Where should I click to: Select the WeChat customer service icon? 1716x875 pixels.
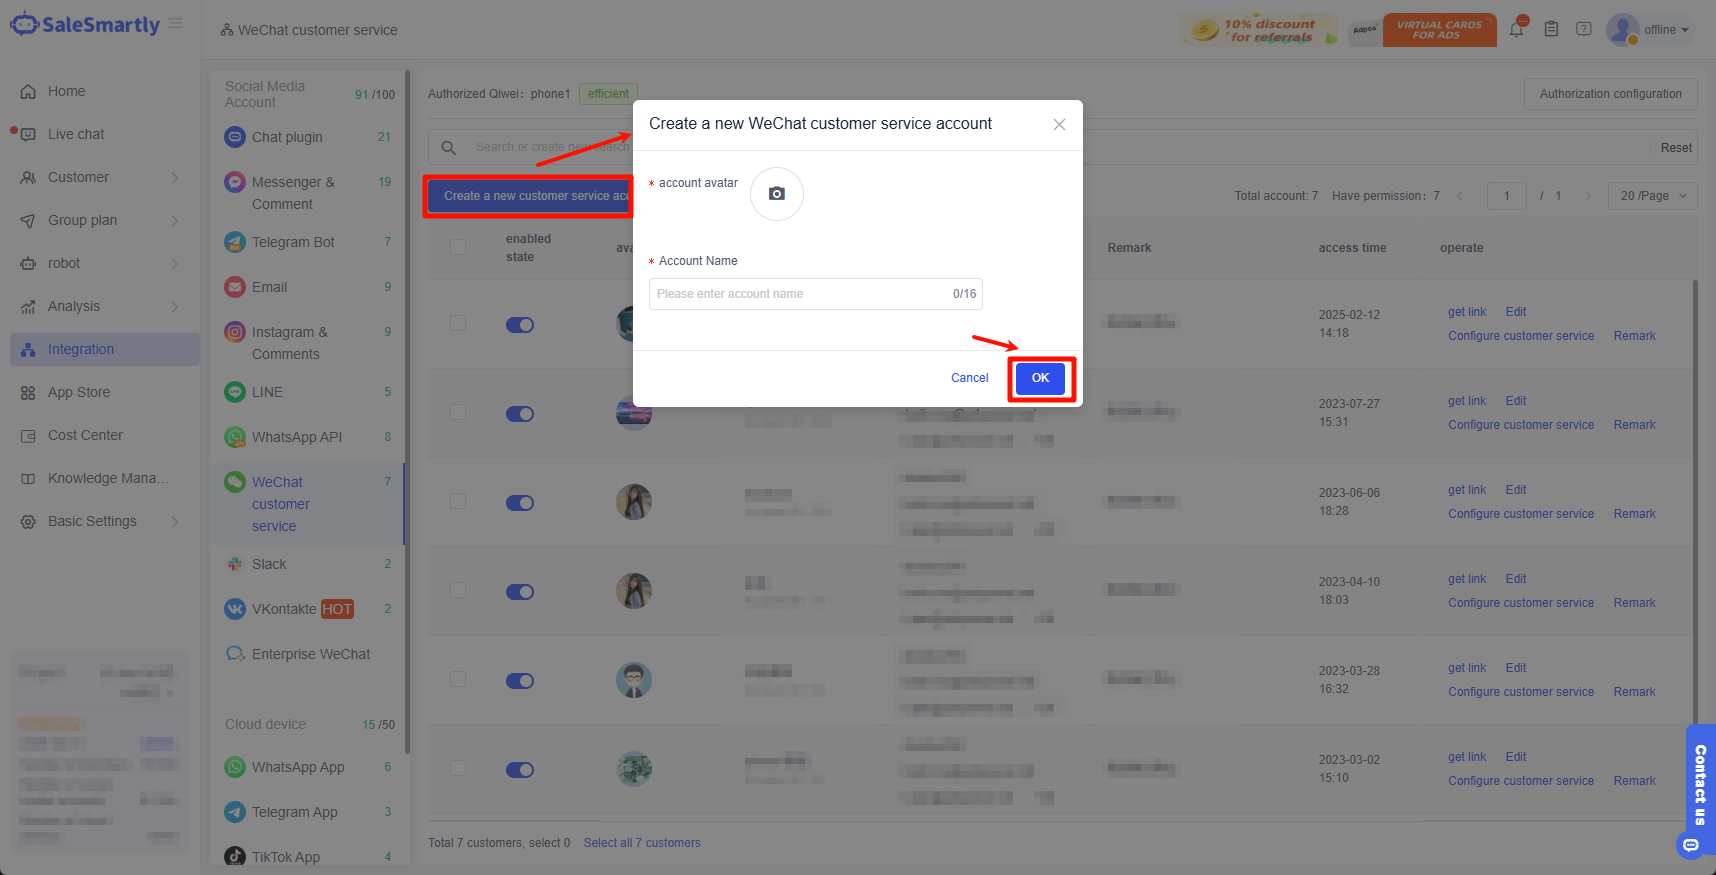click(235, 482)
